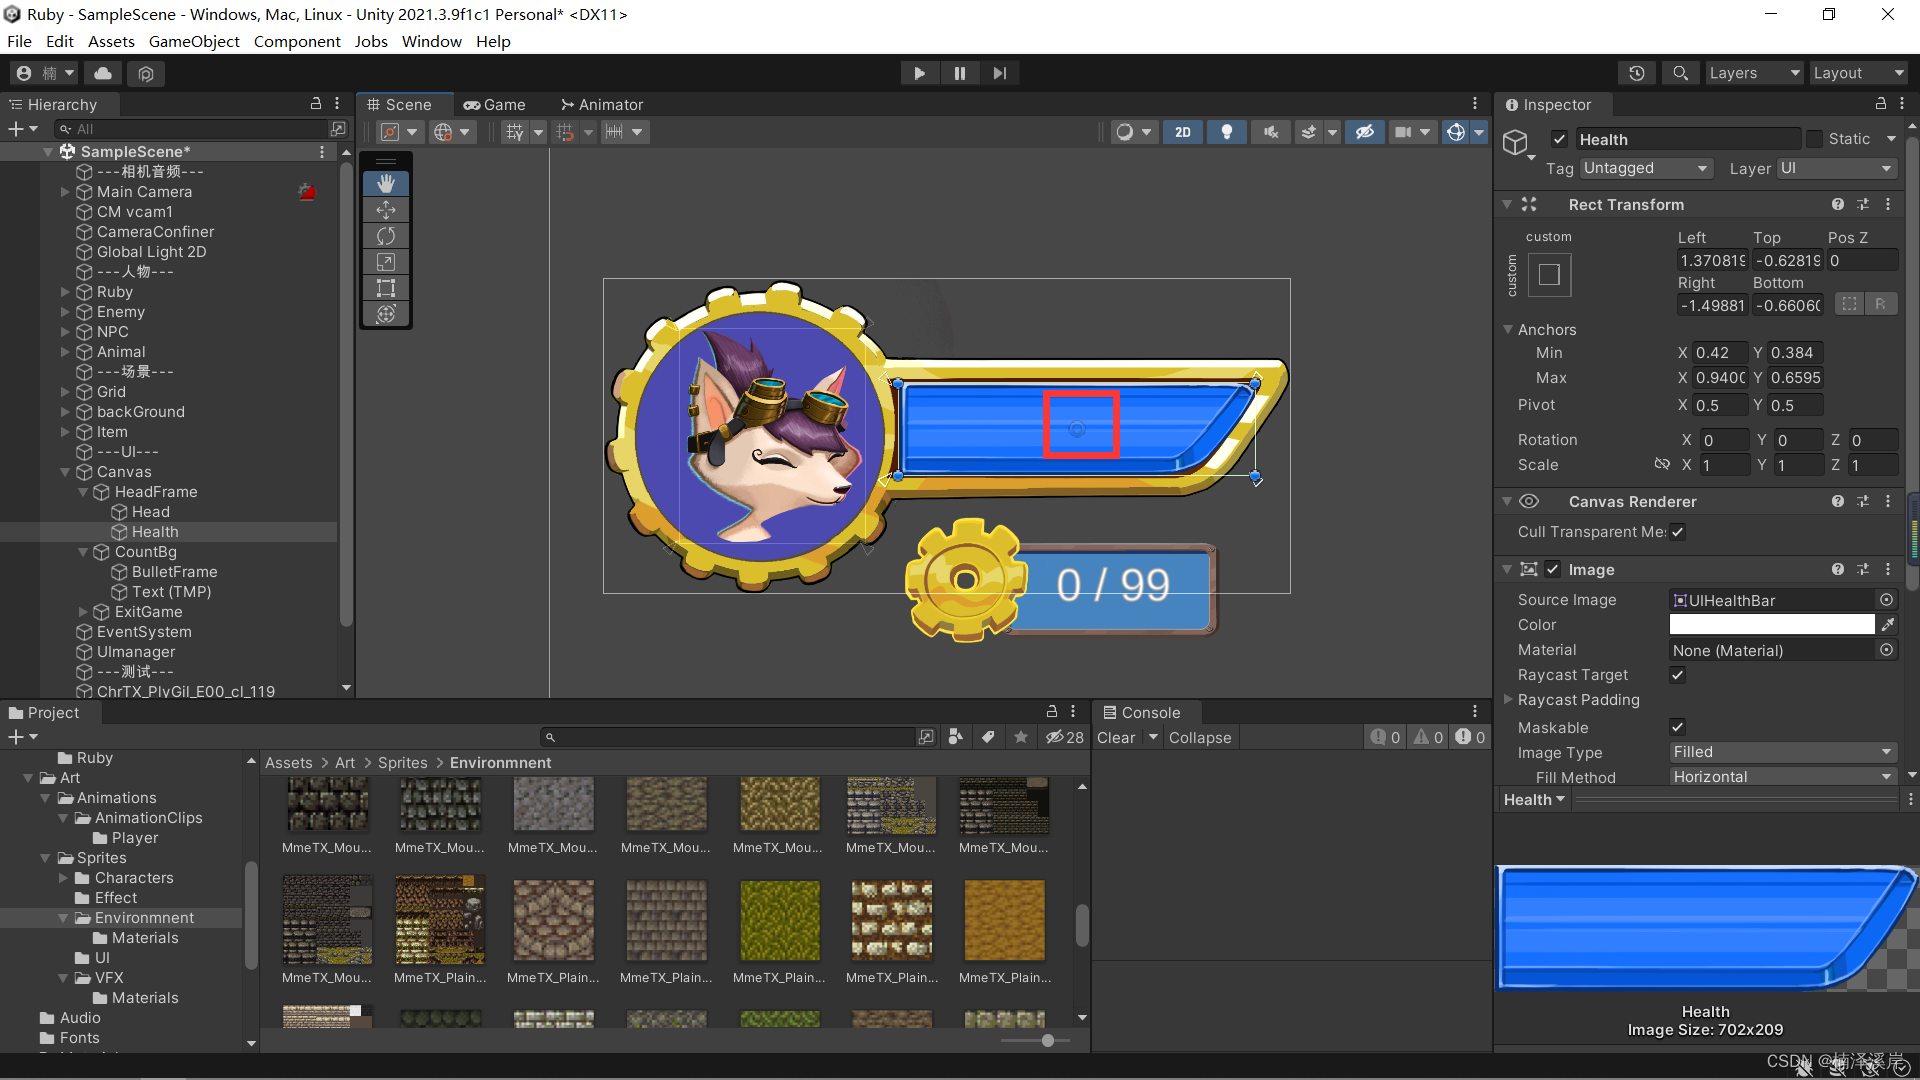1920x1080 pixels.
Task: Toggle scene lighting bulb icon
Action: click(1227, 132)
